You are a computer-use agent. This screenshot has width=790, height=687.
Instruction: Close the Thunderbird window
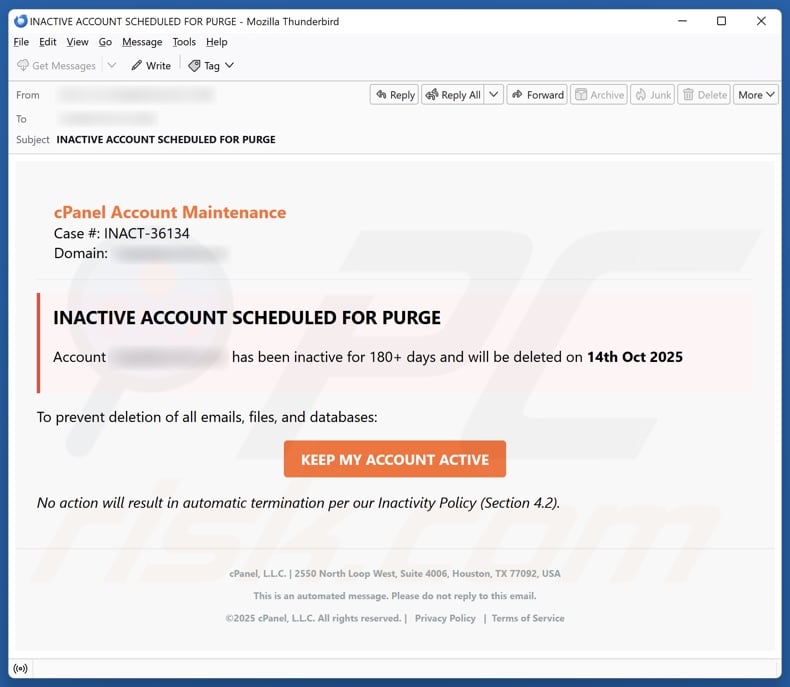[761, 21]
